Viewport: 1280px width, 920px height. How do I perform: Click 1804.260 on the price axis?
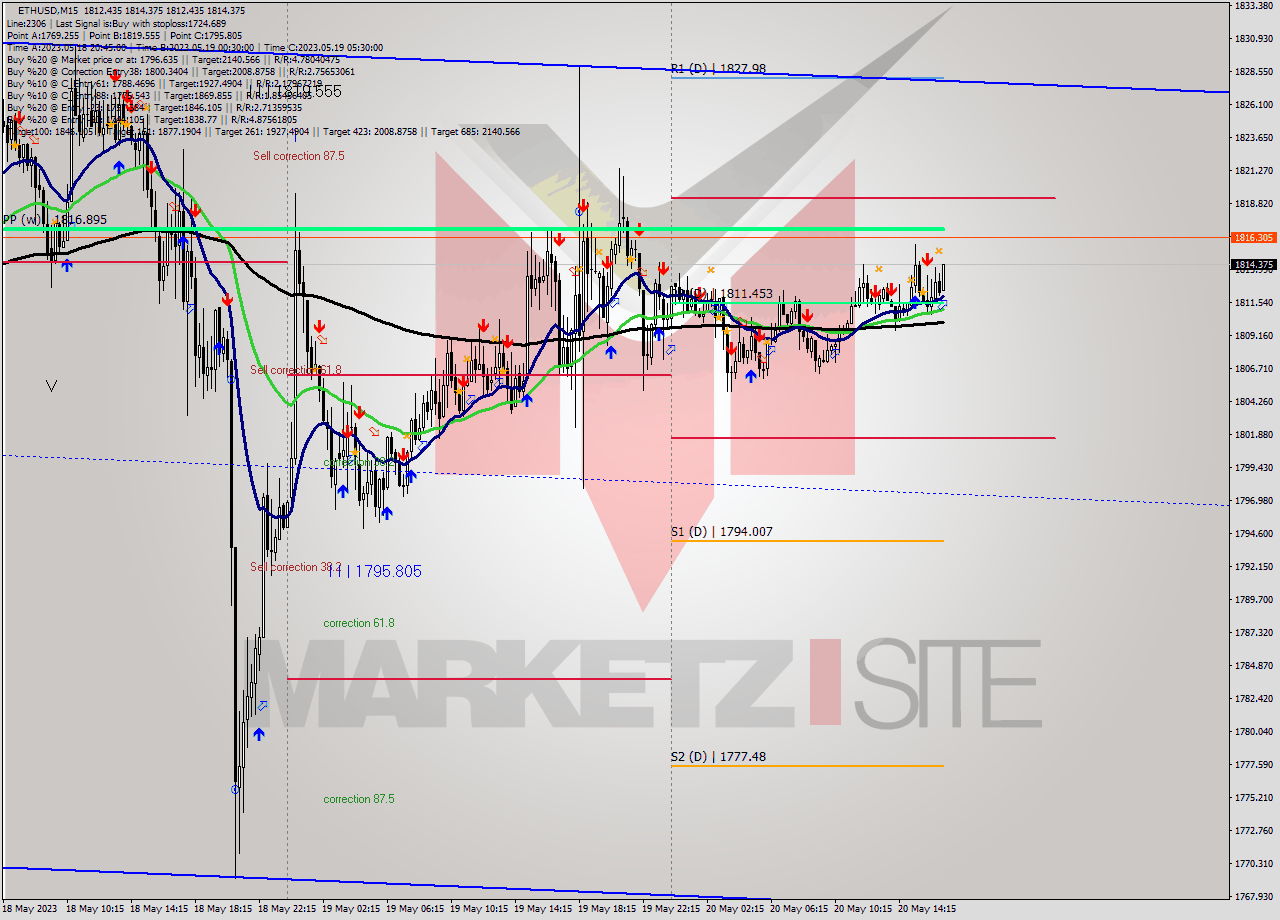[x=1253, y=401]
